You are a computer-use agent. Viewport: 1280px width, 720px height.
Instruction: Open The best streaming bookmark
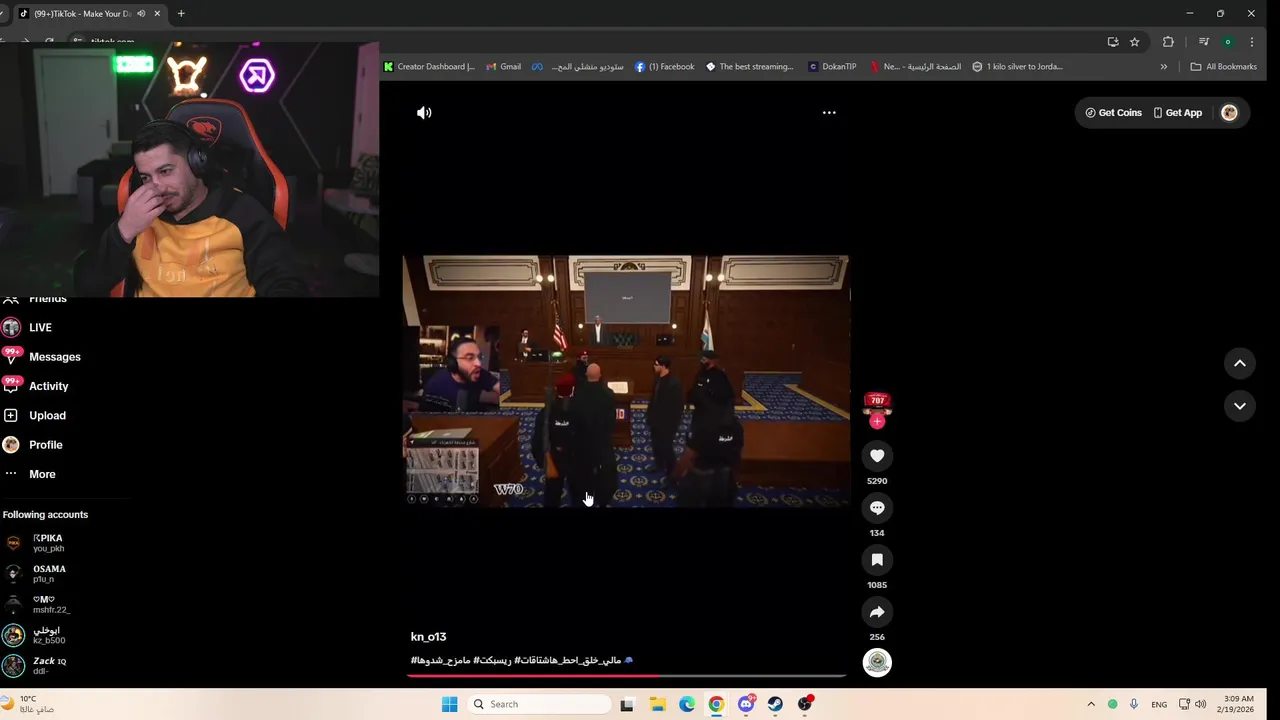[x=750, y=67]
